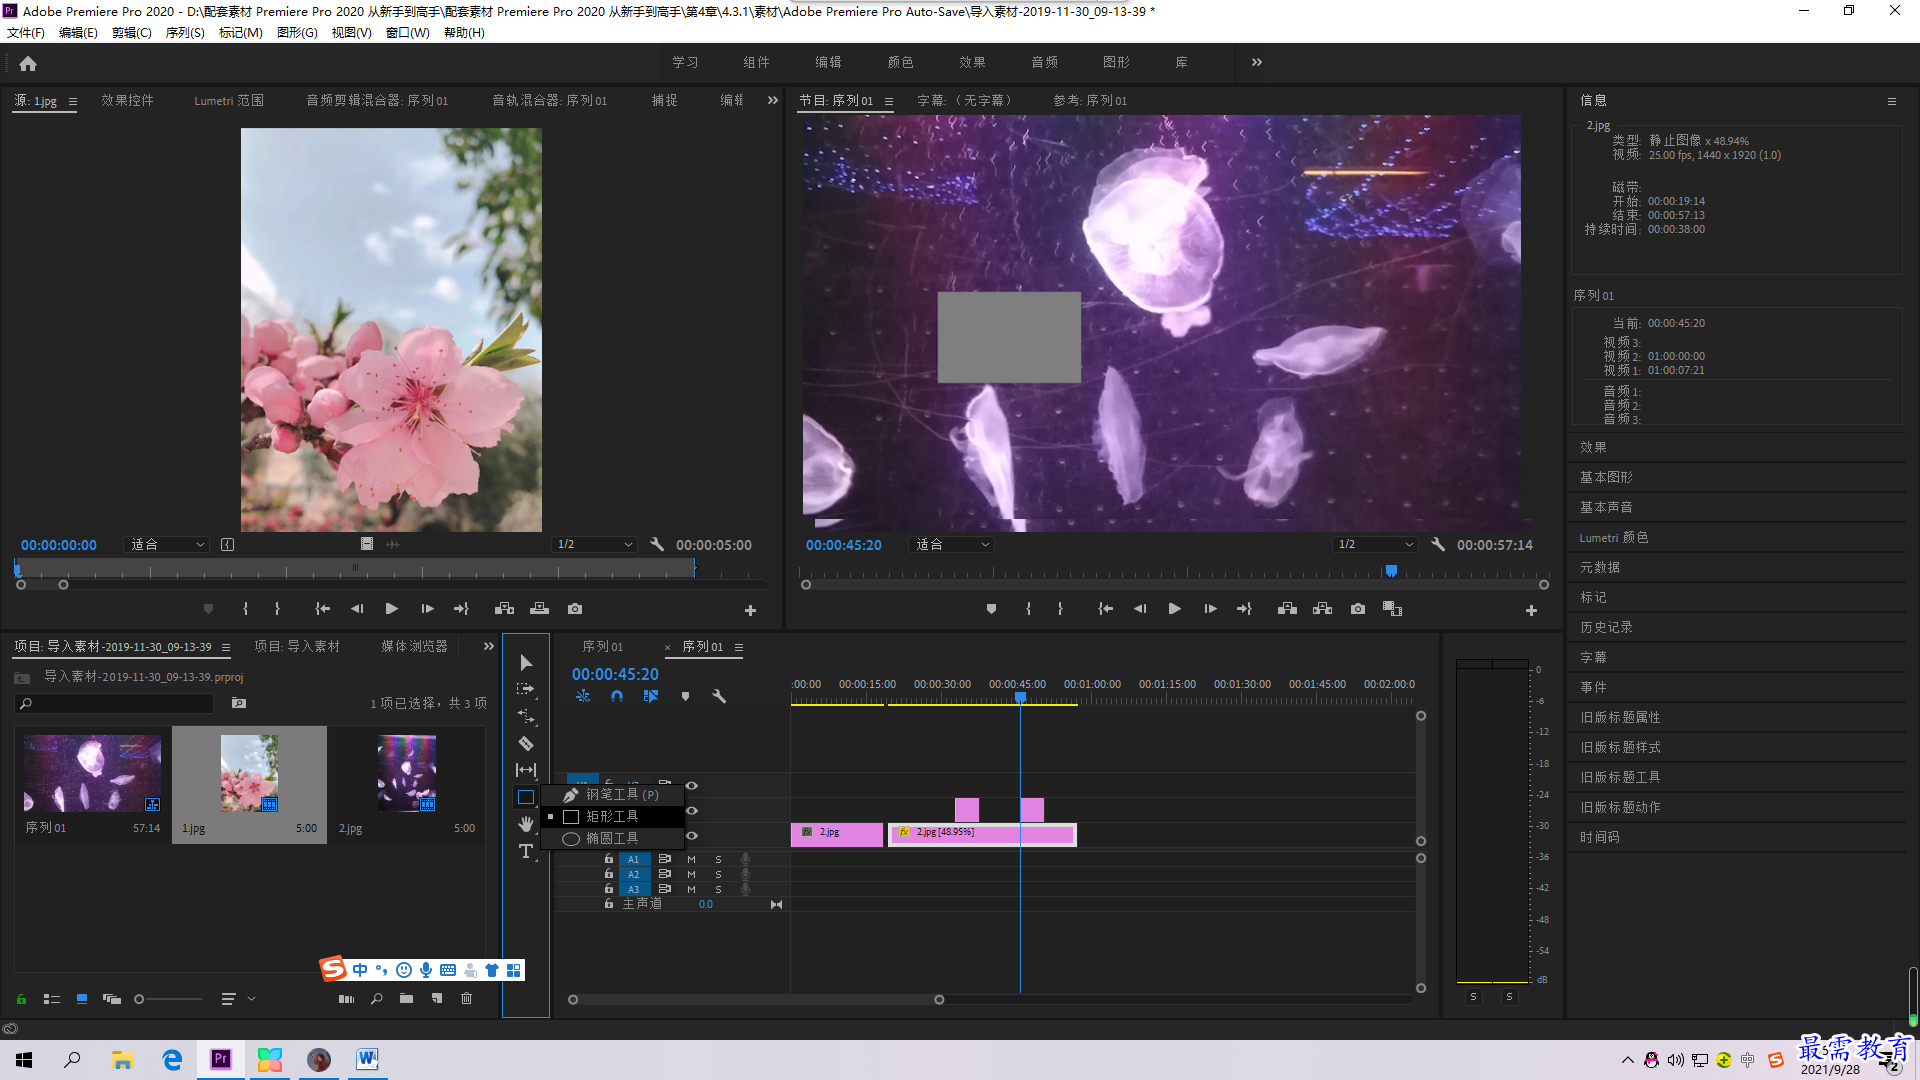Open timeline display settings wrench
1920x1080 pixels.
[719, 696]
